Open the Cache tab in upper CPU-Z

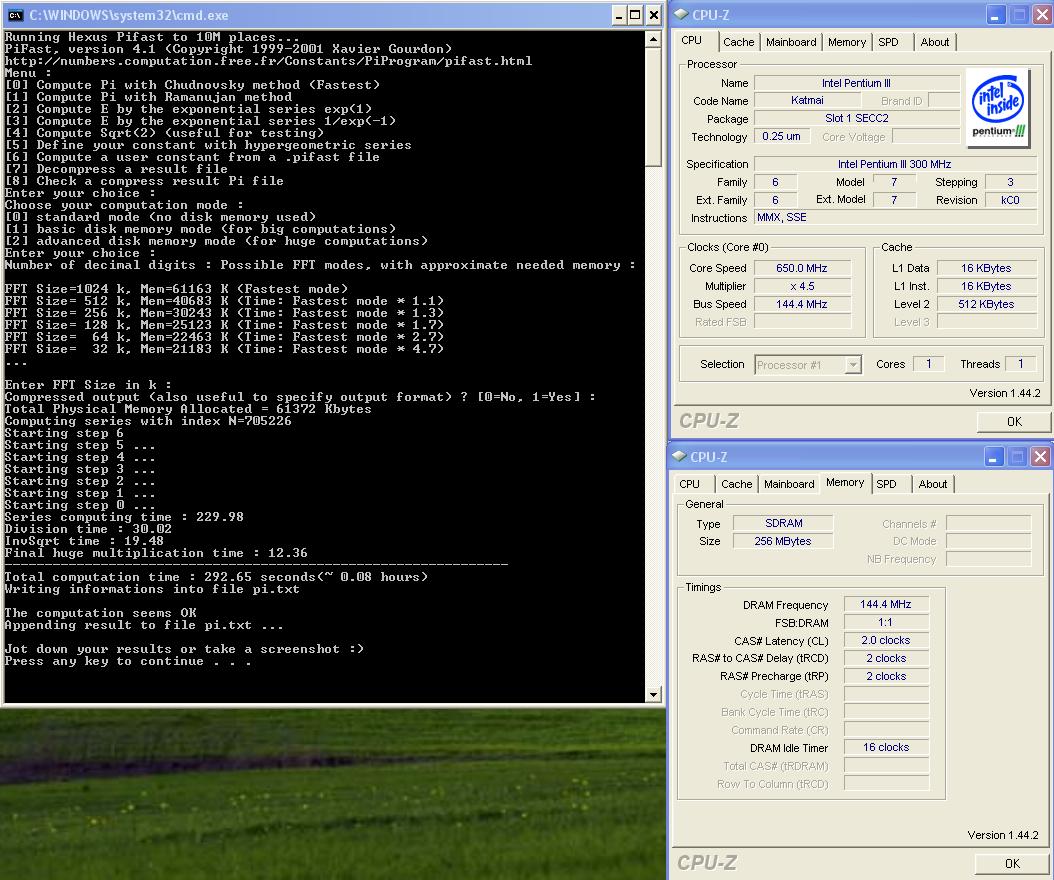pyautogui.click(x=738, y=42)
